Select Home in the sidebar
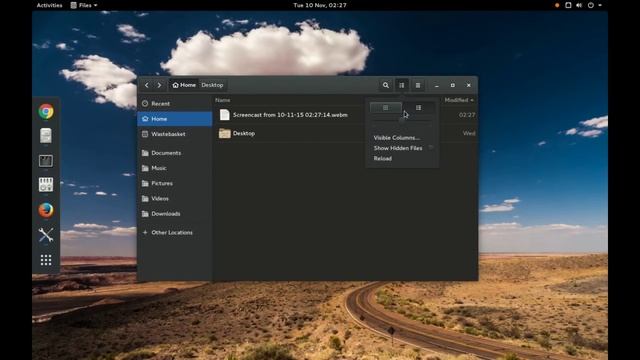The image size is (640, 360). pos(175,119)
